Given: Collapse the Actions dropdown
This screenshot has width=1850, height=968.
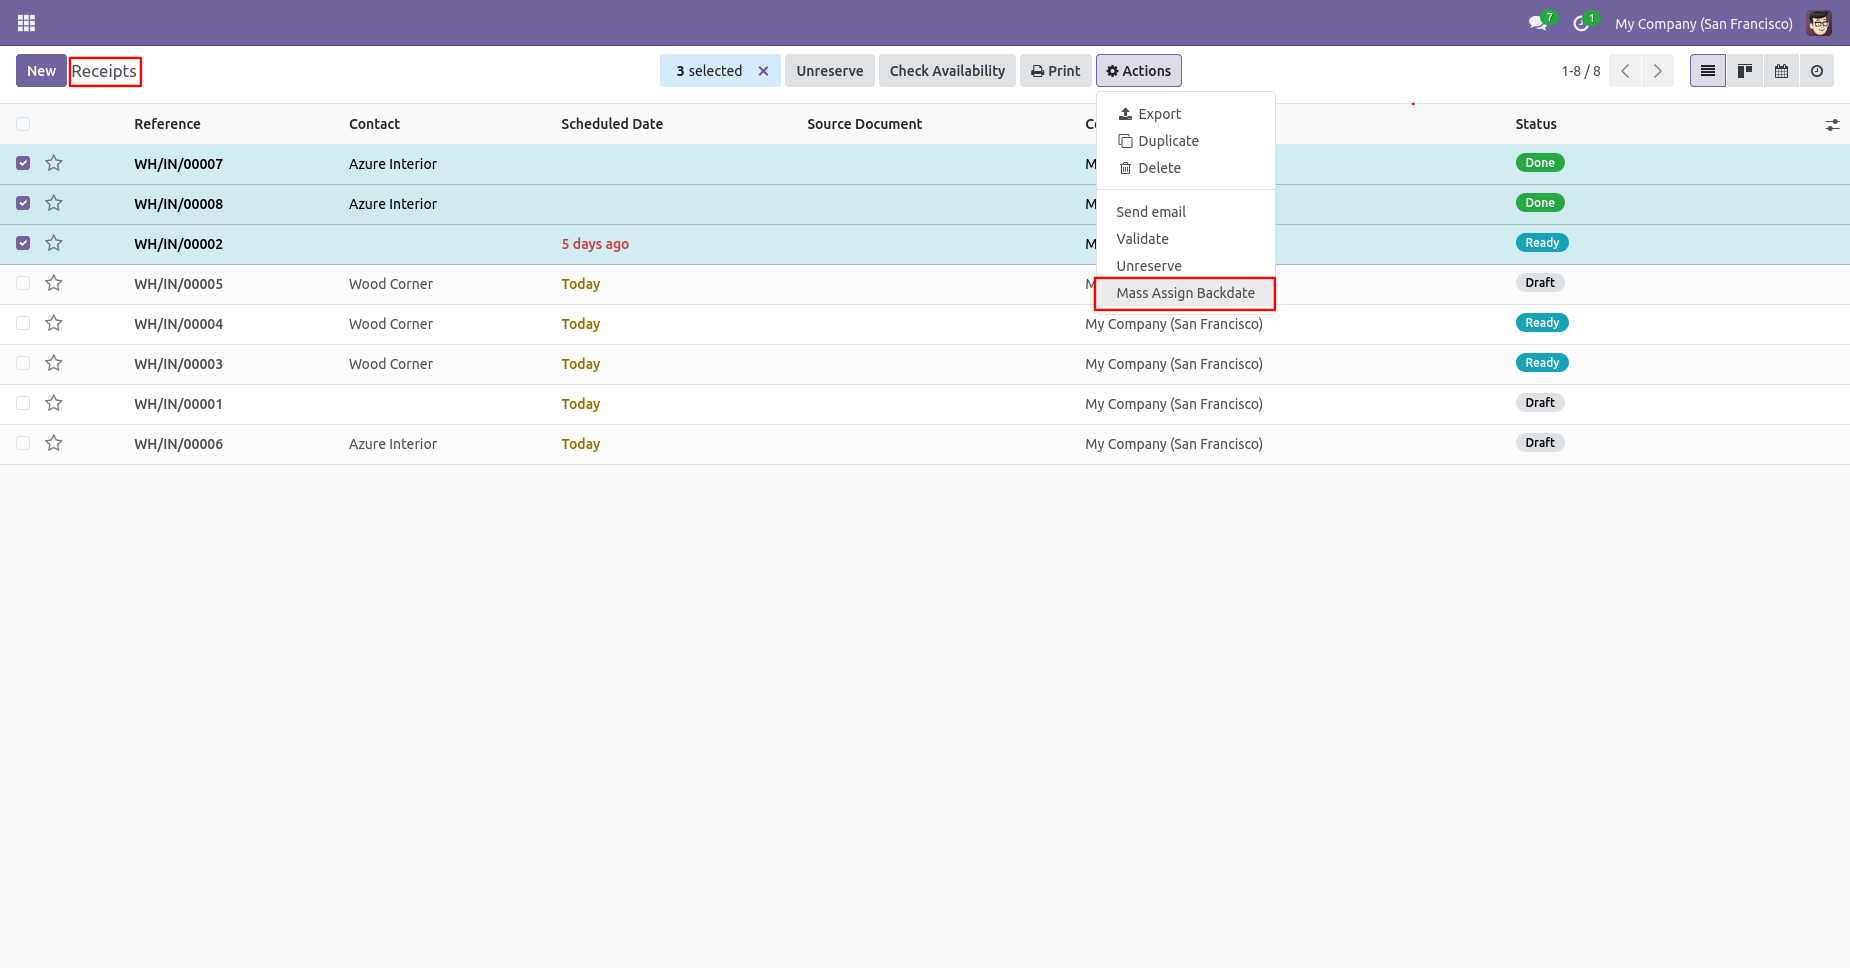Looking at the screenshot, I should pyautogui.click(x=1138, y=71).
